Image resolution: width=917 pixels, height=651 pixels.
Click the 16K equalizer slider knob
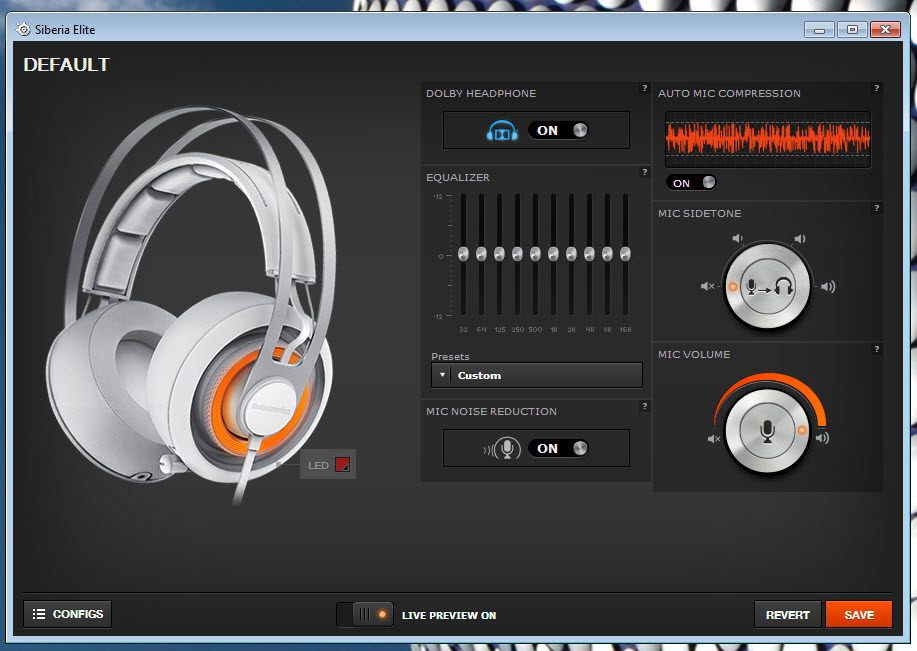[625, 254]
